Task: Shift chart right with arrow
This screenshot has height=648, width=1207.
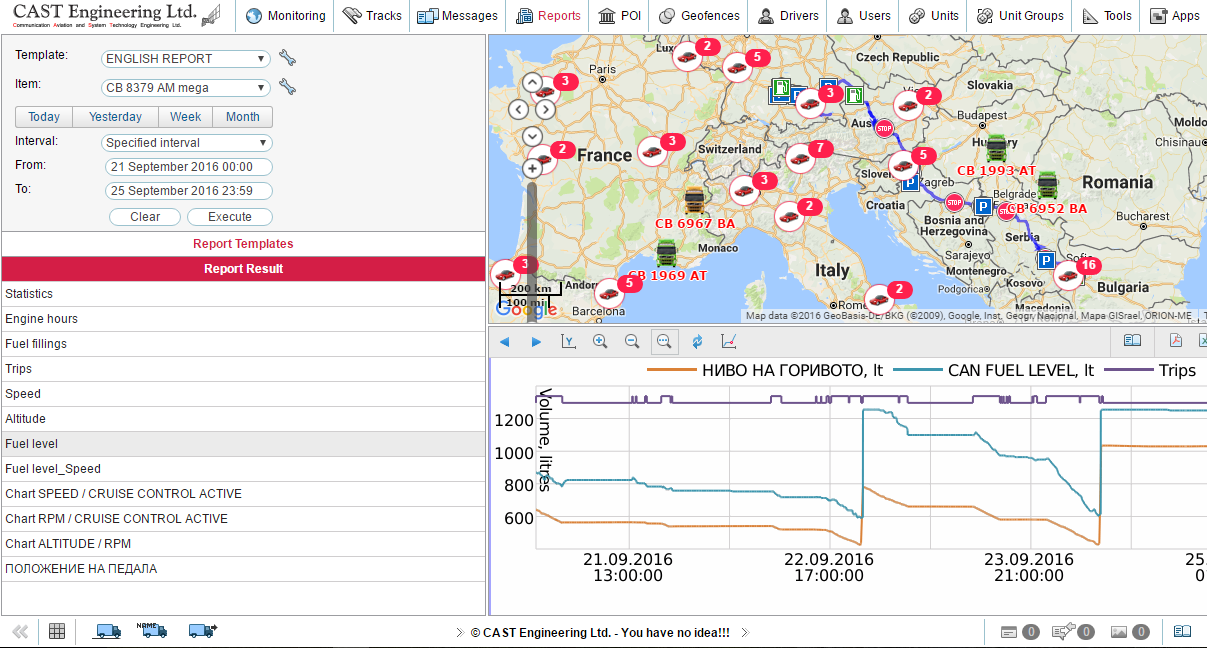Action: 536,342
